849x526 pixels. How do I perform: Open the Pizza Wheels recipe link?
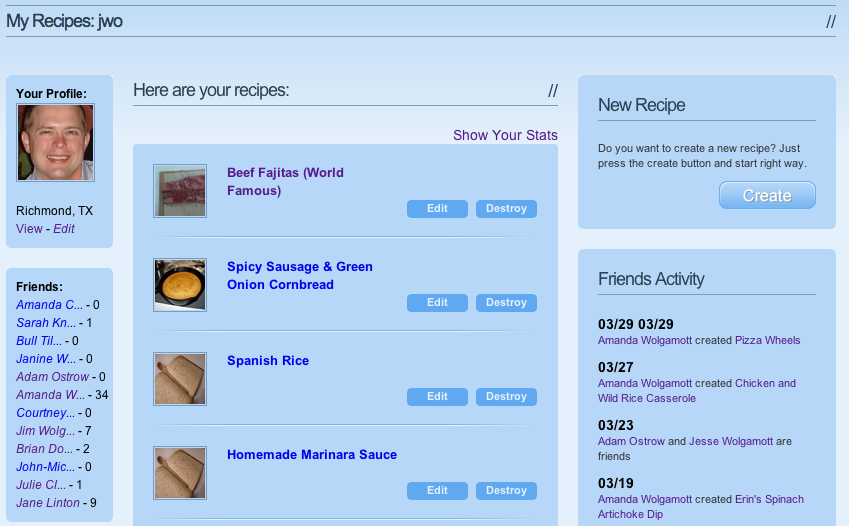[768, 340]
